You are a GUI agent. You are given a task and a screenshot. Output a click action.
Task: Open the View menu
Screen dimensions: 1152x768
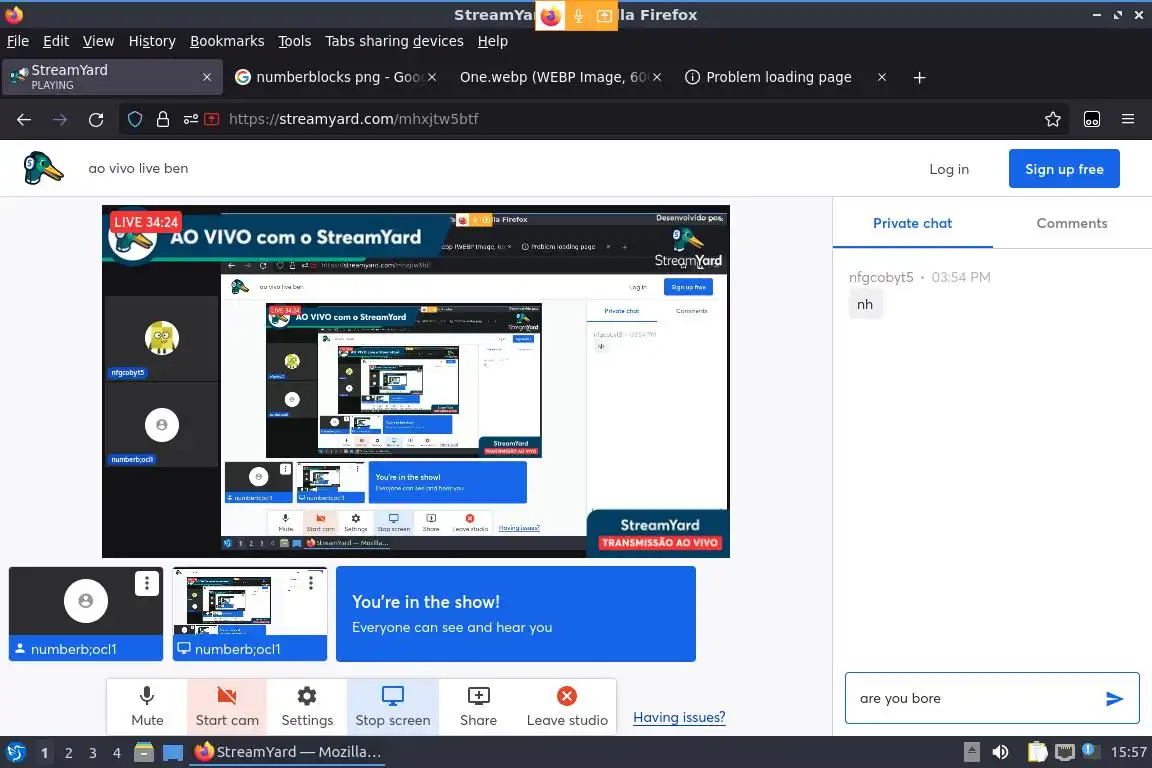click(x=98, y=41)
